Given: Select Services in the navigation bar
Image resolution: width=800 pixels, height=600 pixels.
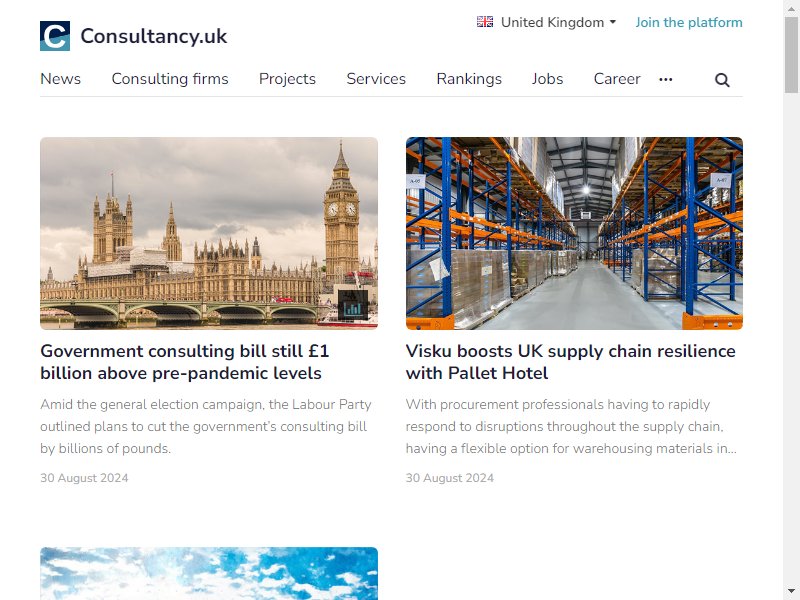Looking at the screenshot, I should pos(376,79).
